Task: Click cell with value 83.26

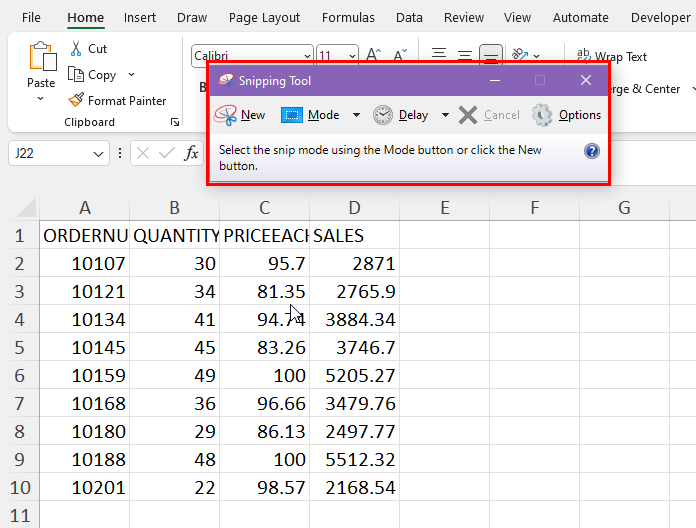Action: pos(265,347)
